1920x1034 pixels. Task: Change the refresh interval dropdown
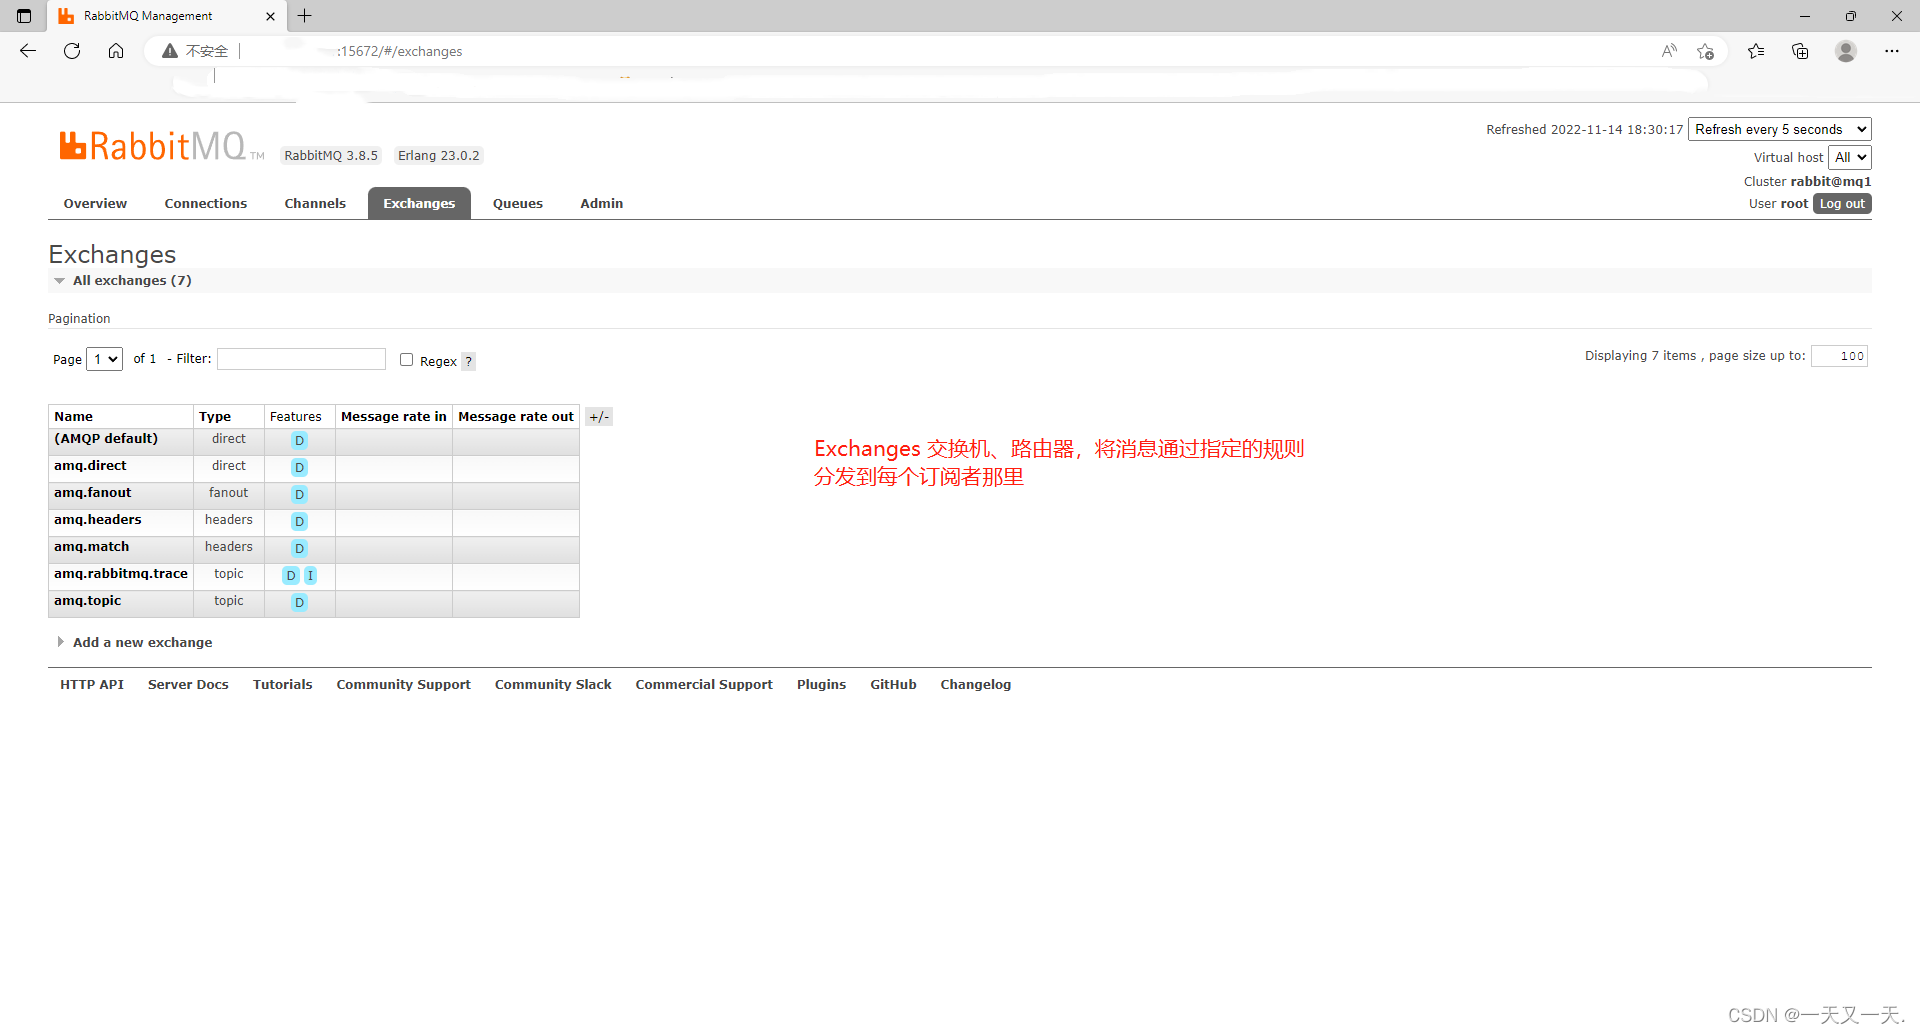coord(1778,129)
